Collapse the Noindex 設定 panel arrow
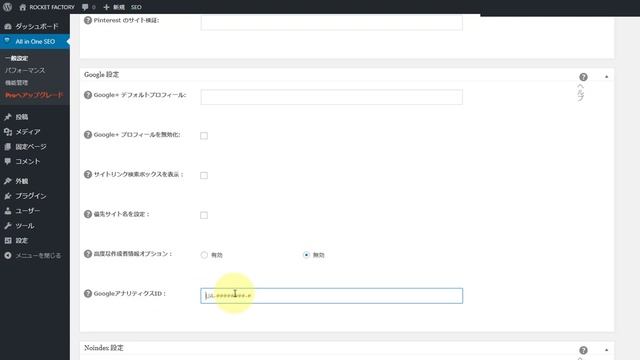Viewport: 640px width, 360px height. (x=607, y=350)
